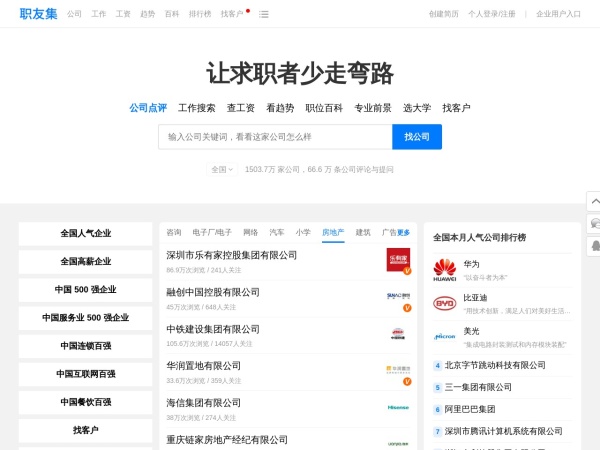Click the 乐有家 red company logo

(398, 259)
